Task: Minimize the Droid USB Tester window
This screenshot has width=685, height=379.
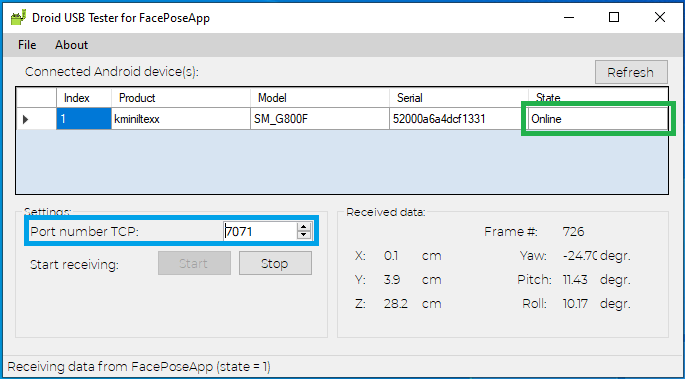Action: [x=569, y=17]
